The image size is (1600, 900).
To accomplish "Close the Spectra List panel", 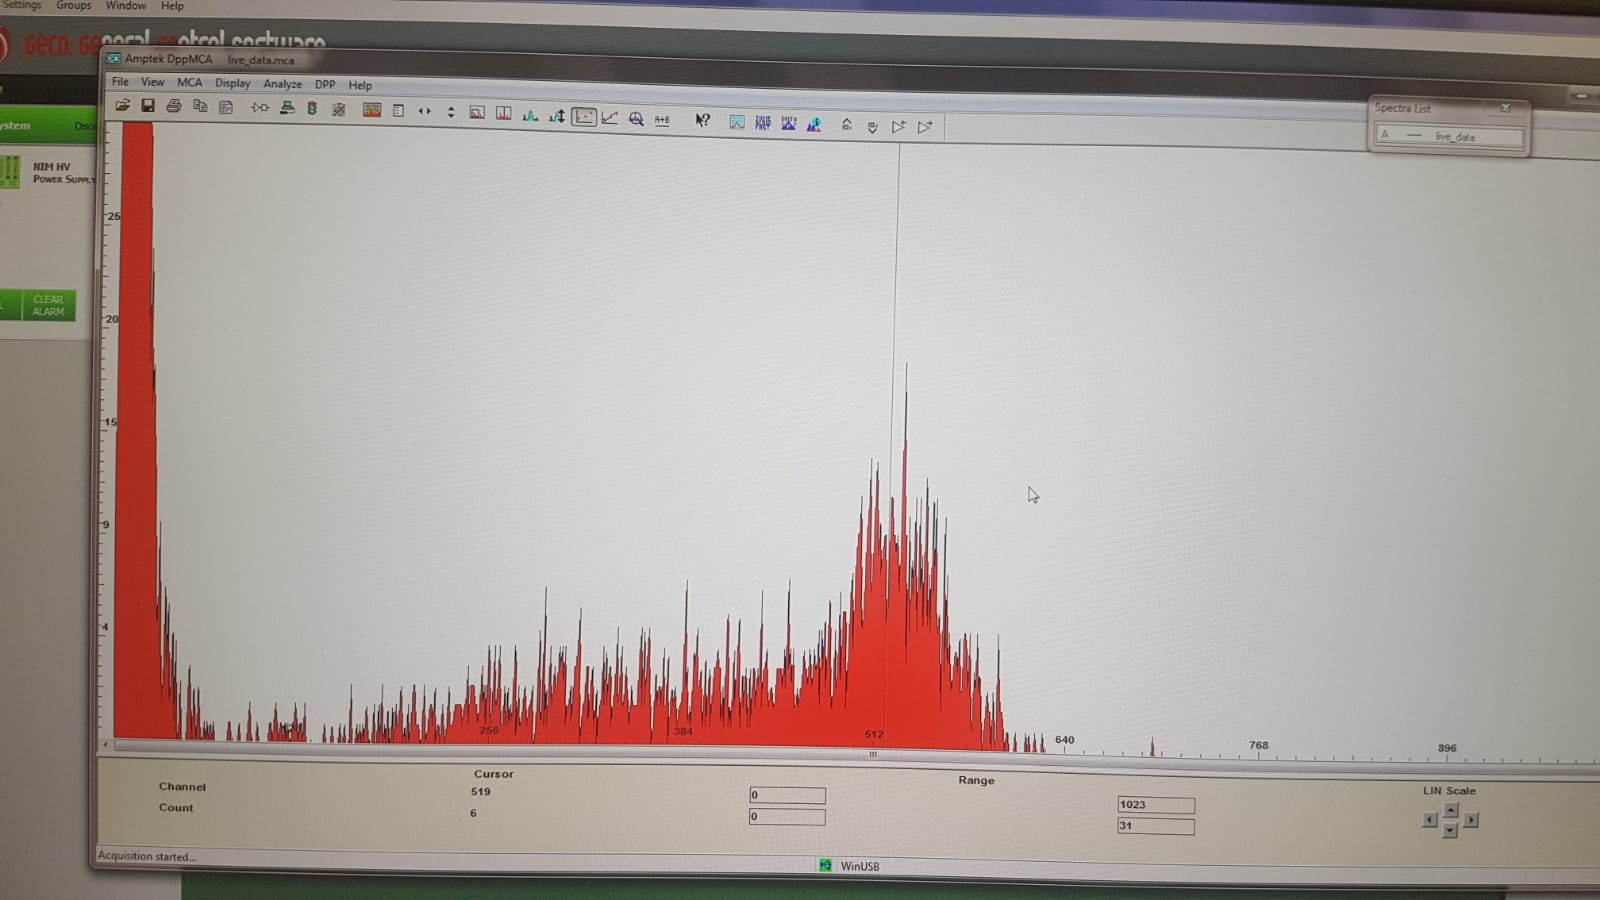I will coord(1505,108).
